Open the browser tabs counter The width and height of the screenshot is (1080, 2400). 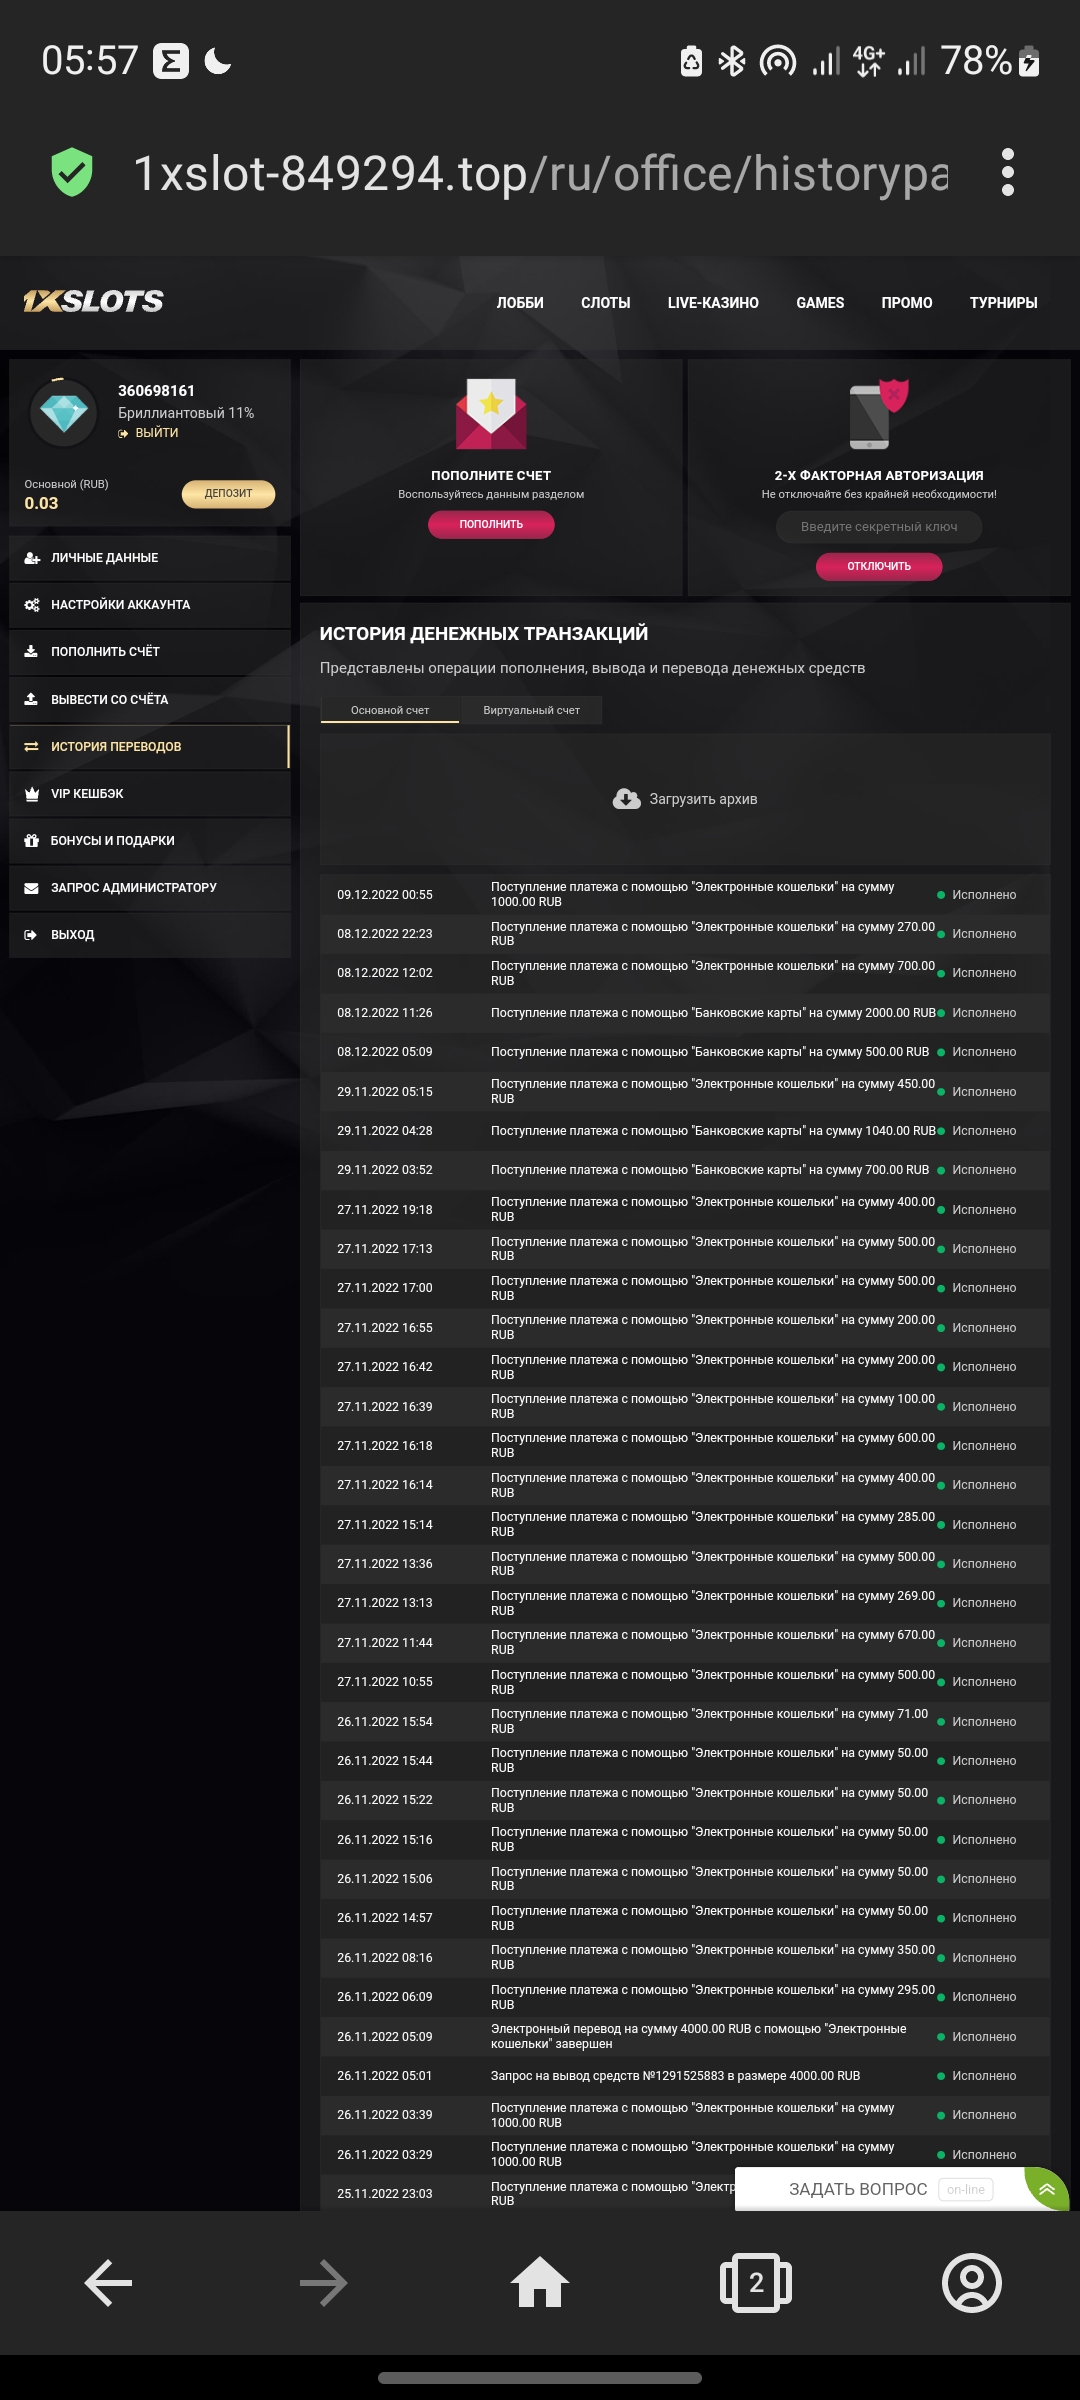756,2283
